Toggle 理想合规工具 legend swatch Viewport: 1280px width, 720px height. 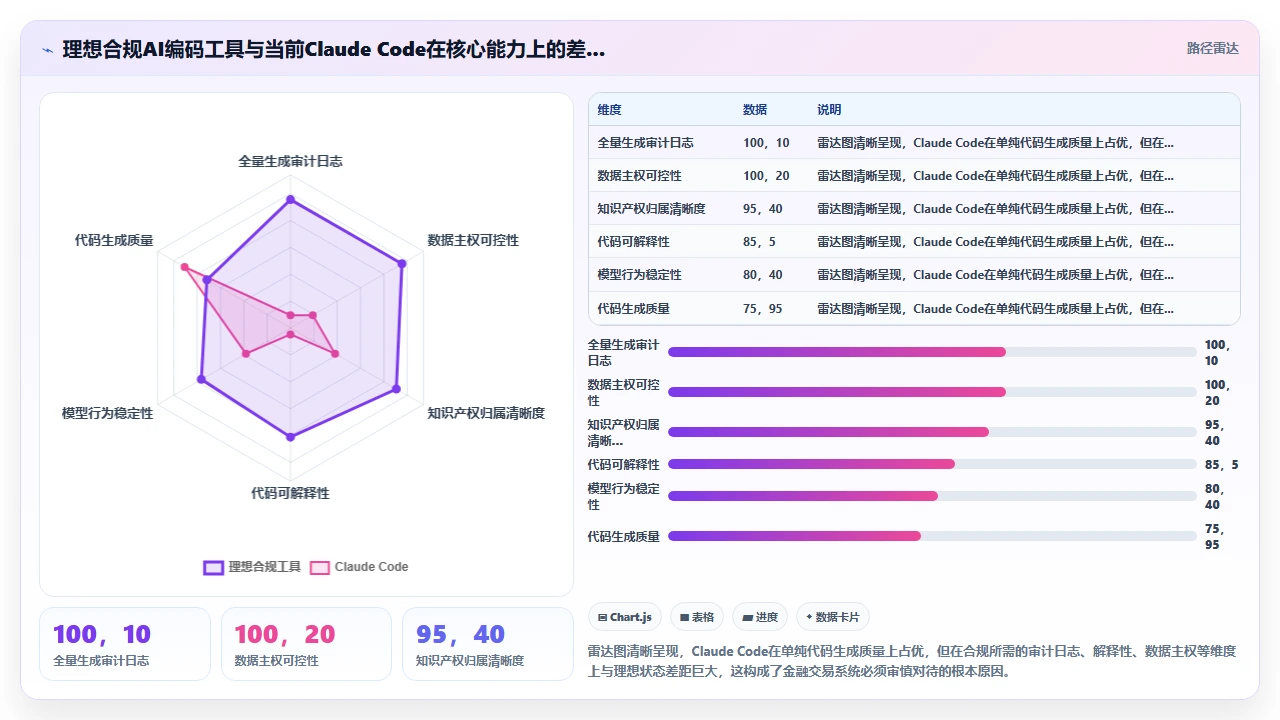click(213, 567)
